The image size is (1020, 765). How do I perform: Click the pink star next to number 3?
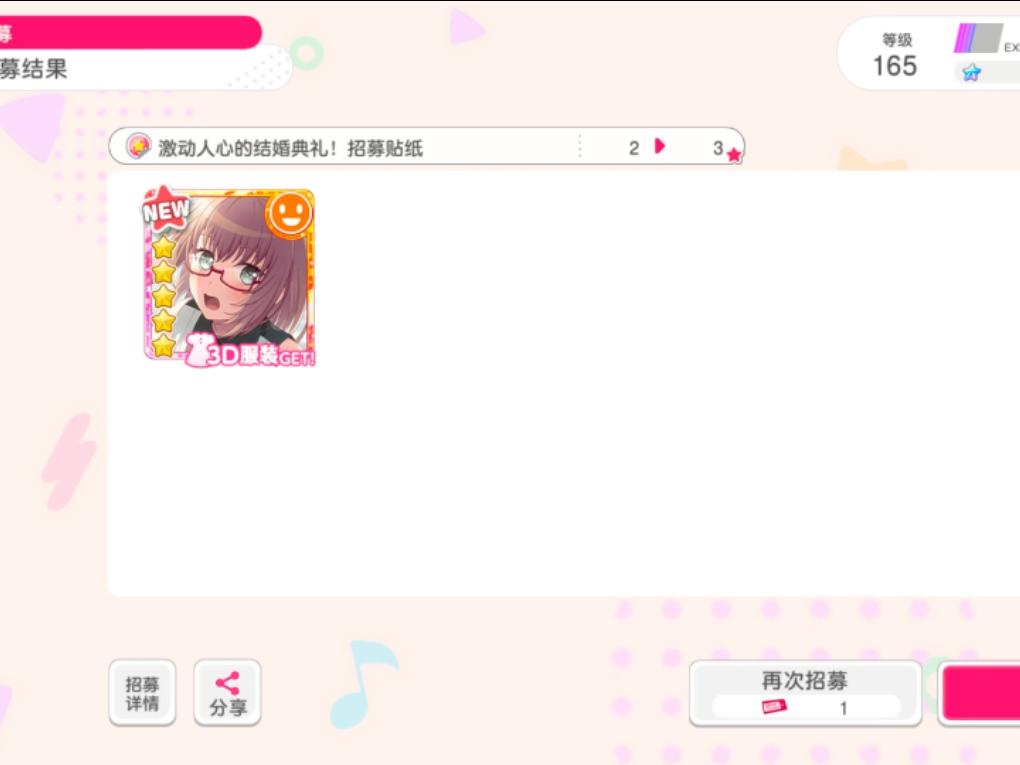[734, 155]
